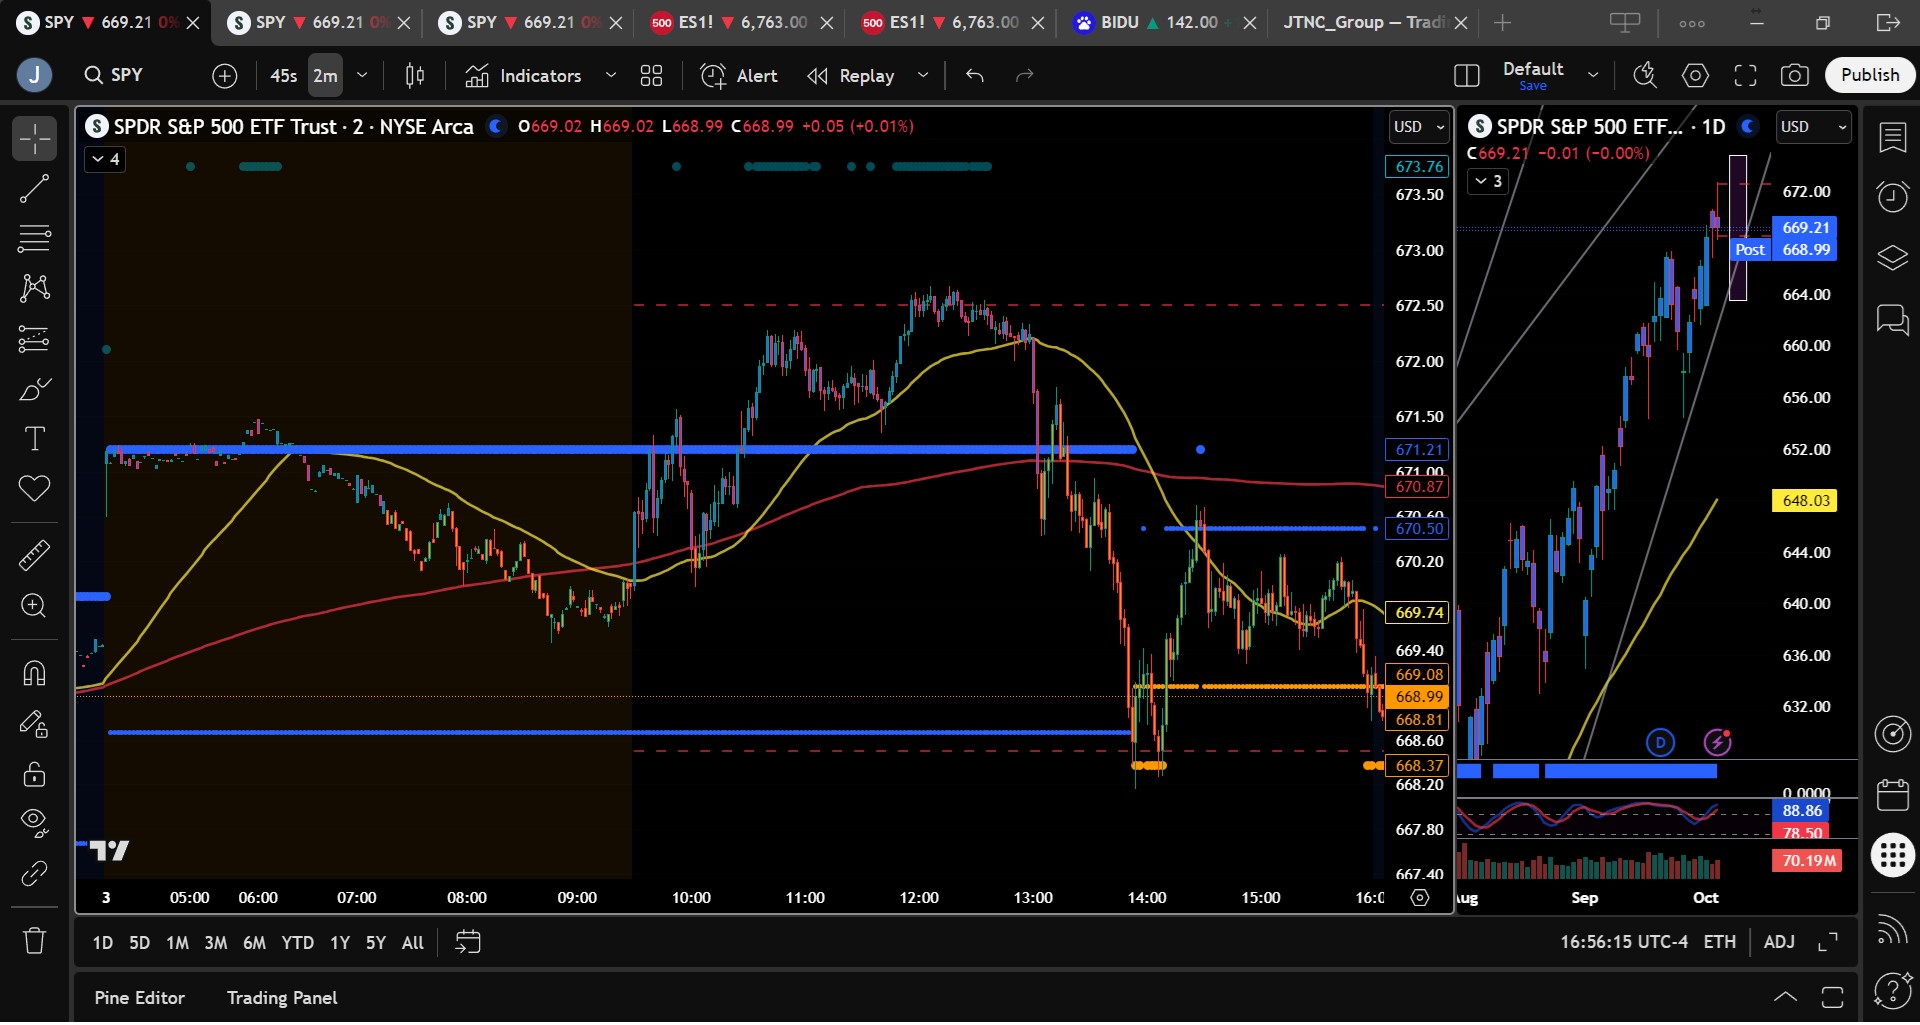
Task: Open the forecasting and measurement tools
Action: point(34,339)
